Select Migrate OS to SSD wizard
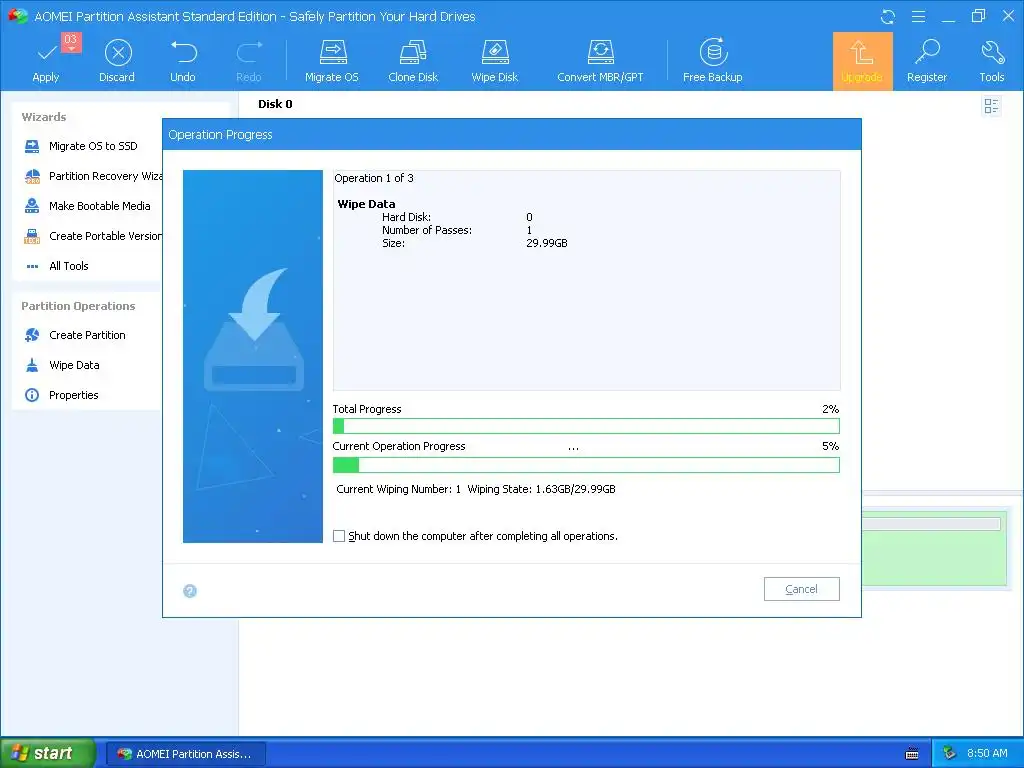1024x768 pixels. 93,146
